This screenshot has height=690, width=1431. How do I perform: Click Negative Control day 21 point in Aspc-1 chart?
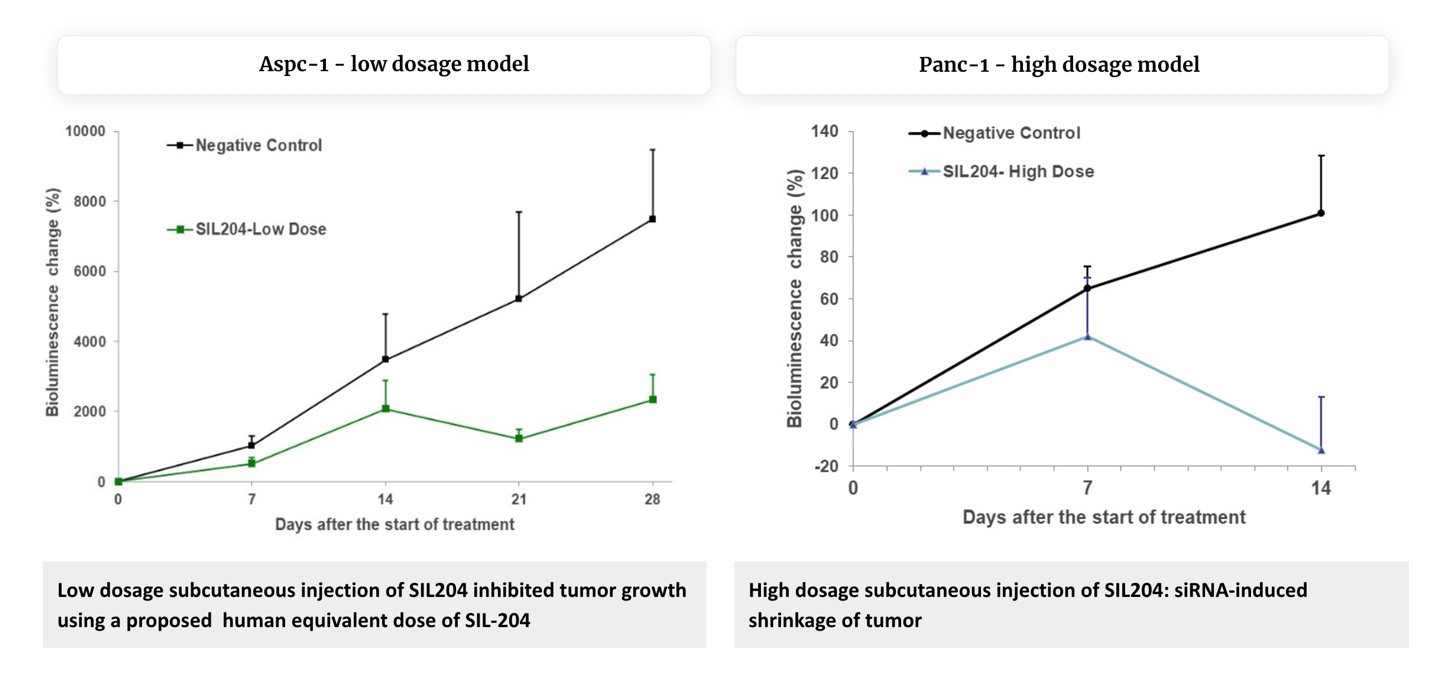[x=519, y=299]
